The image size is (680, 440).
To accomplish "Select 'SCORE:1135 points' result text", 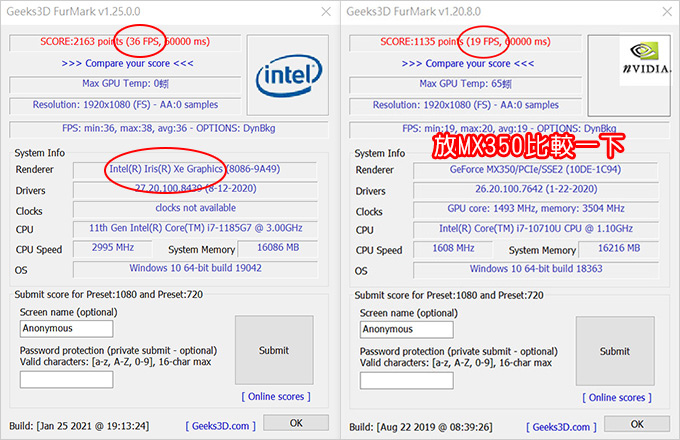I will point(422,42).
